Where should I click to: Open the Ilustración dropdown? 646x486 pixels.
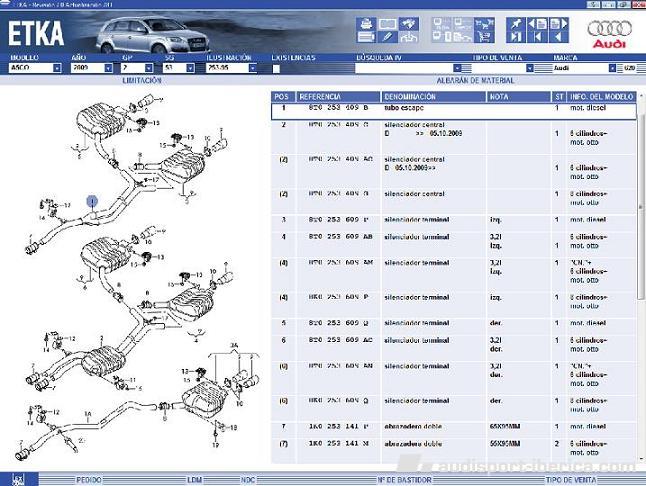253,68
